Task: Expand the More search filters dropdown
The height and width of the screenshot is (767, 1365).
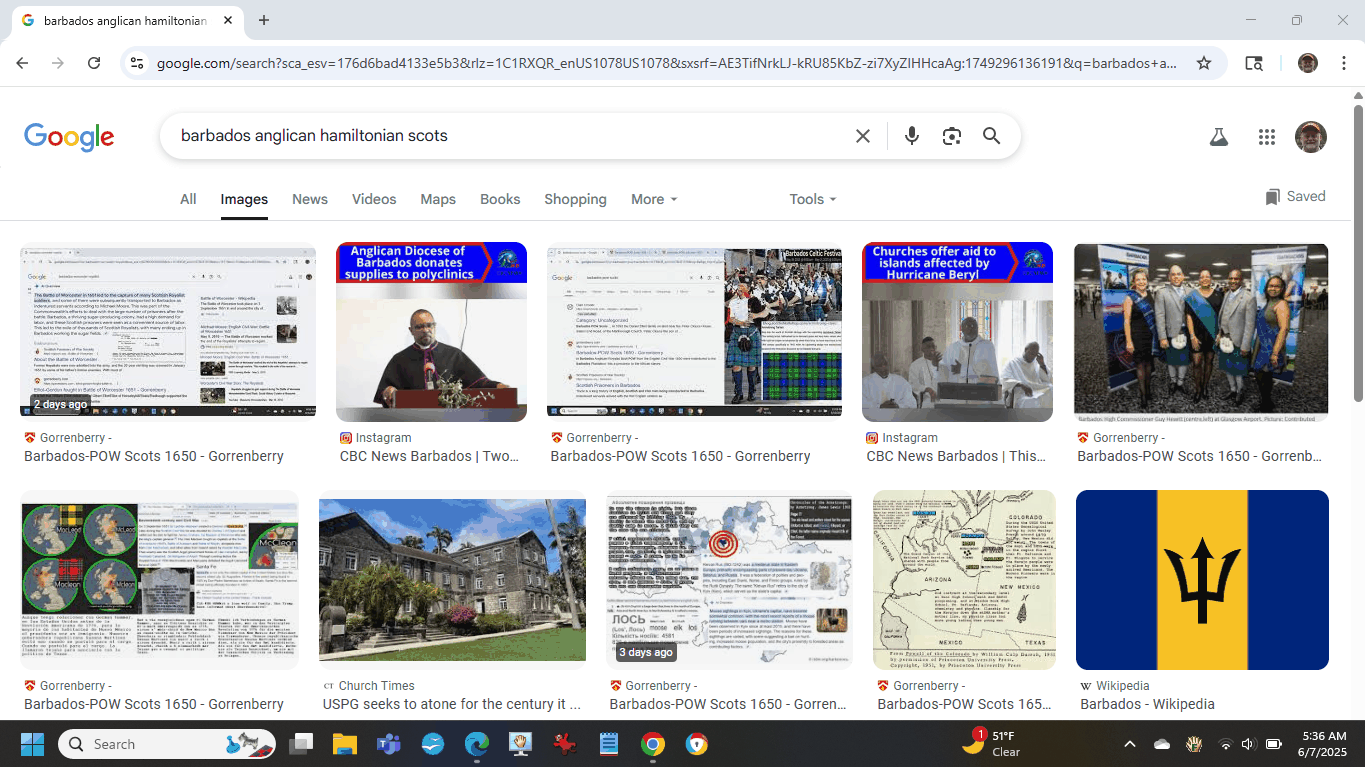Action: pos(654,199)
